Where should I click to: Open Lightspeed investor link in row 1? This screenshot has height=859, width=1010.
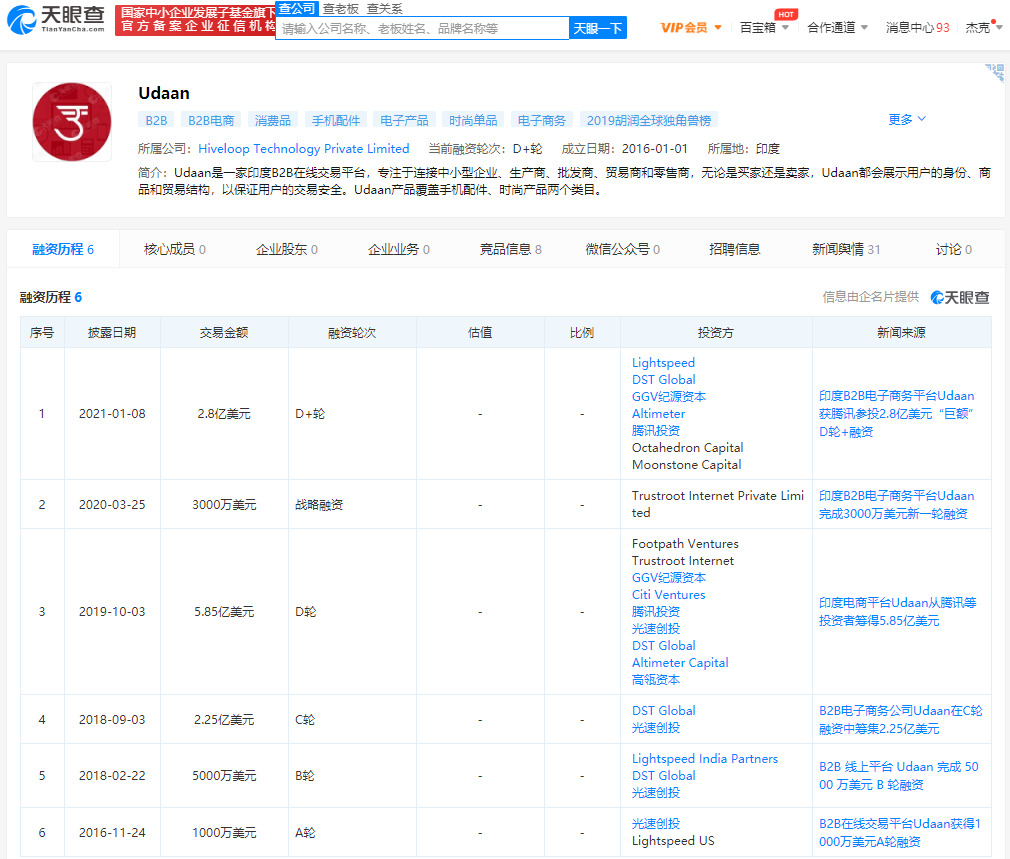tap(663, 363)
